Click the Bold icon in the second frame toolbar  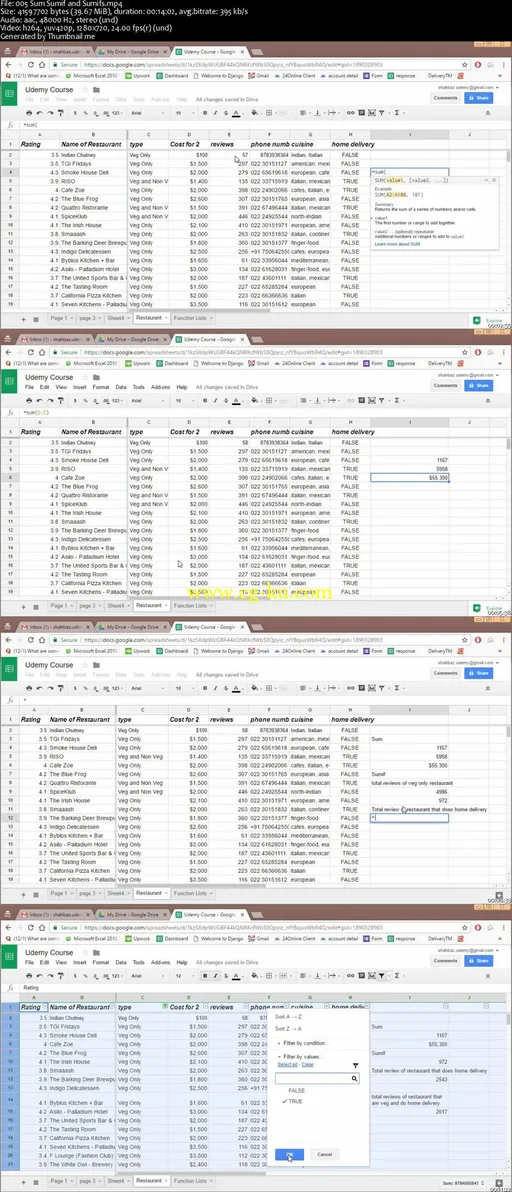click(205, 400)
